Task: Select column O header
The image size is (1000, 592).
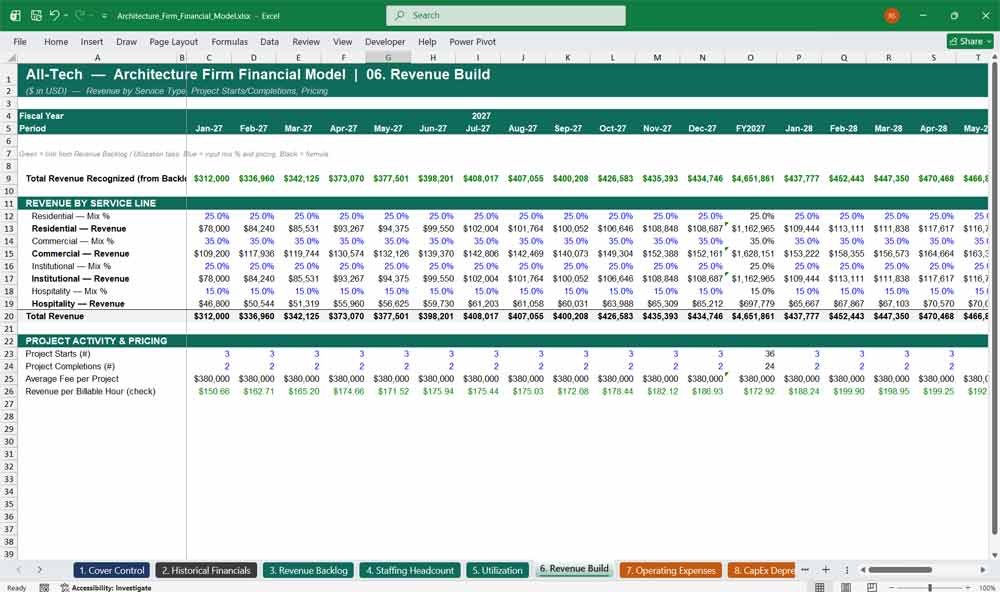Action: point(750,57)
